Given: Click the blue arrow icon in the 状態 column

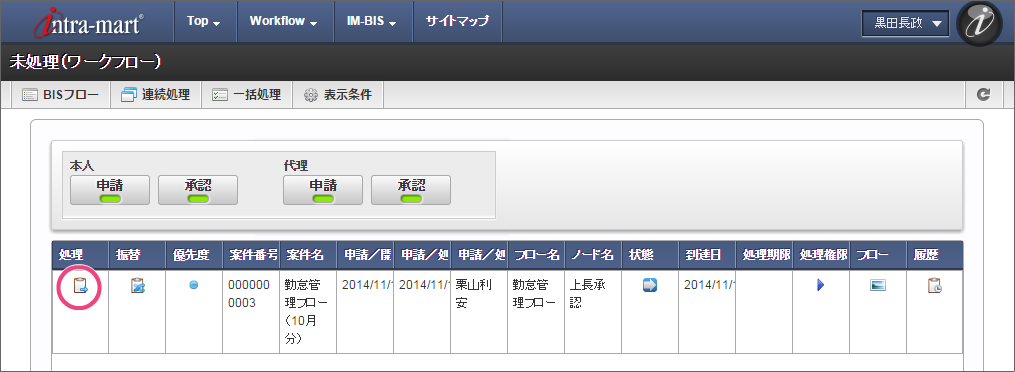Looking at the screenshot, I should pyautogui.click(x=650, y=285).
